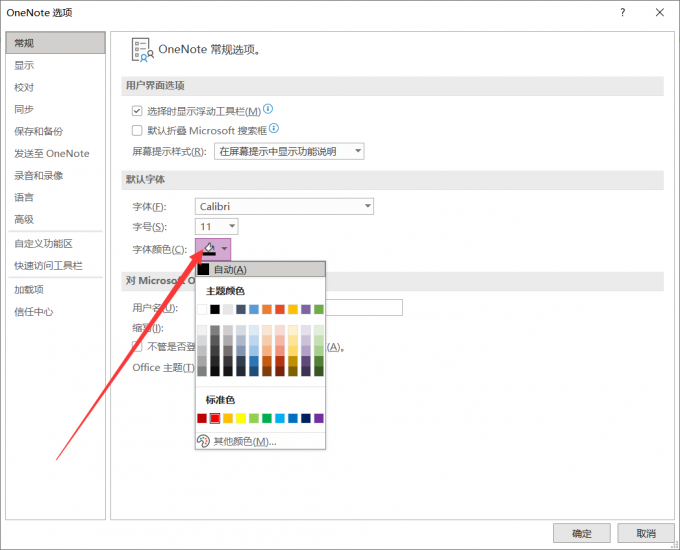Pick the red-orange theme color swatch
The width and height of the screenshot is (680, 550).
click(280, 309)
